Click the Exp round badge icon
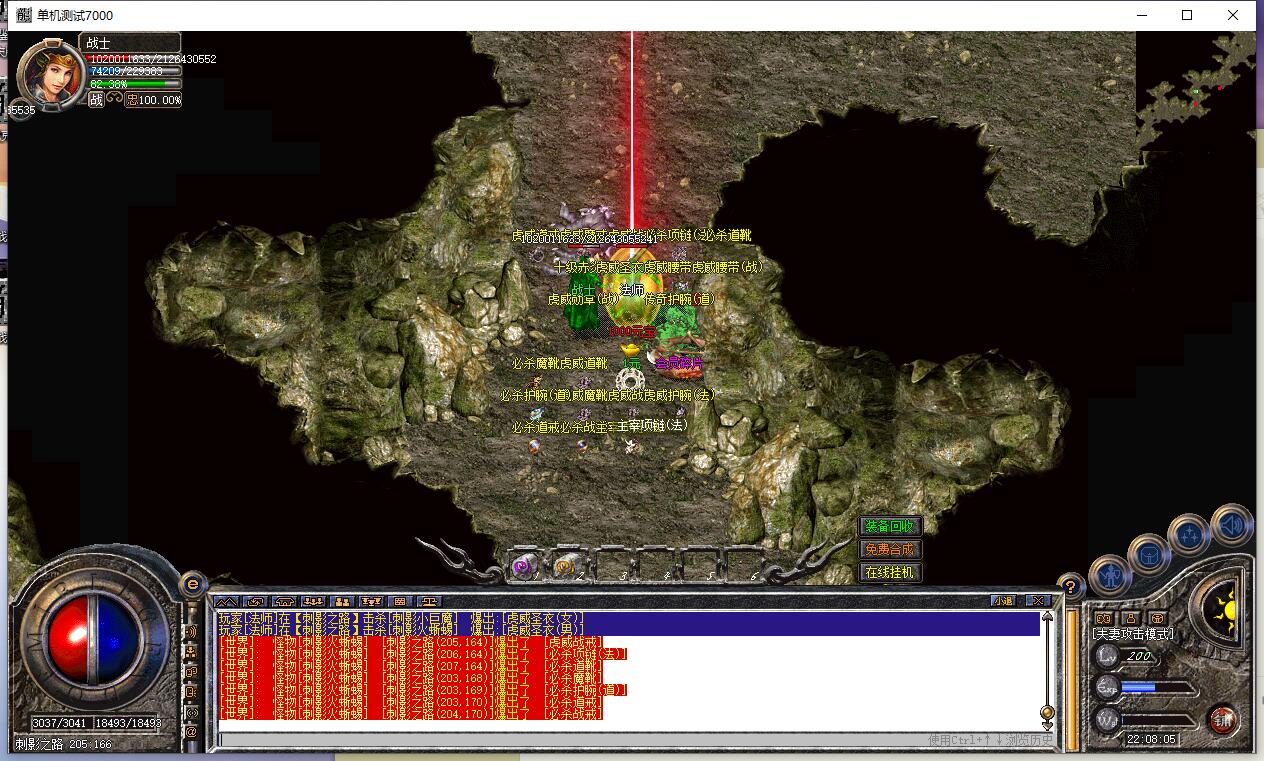 pos(1107,687)
